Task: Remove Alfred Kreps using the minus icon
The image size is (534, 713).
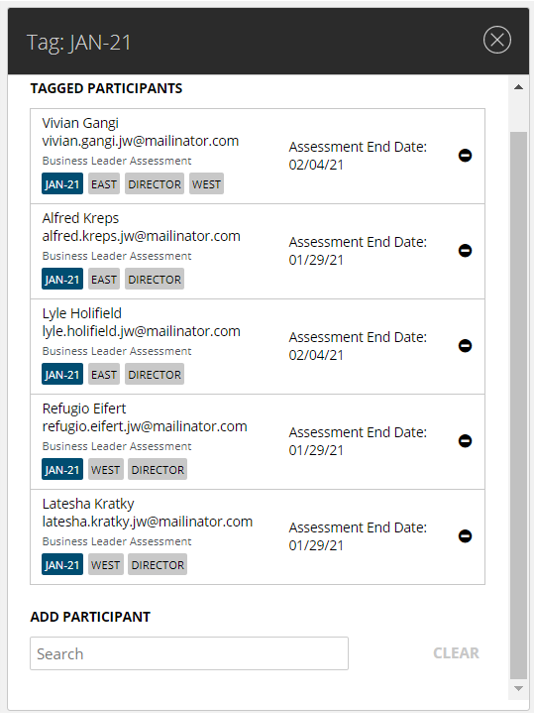Action: [x=465, y=251]
